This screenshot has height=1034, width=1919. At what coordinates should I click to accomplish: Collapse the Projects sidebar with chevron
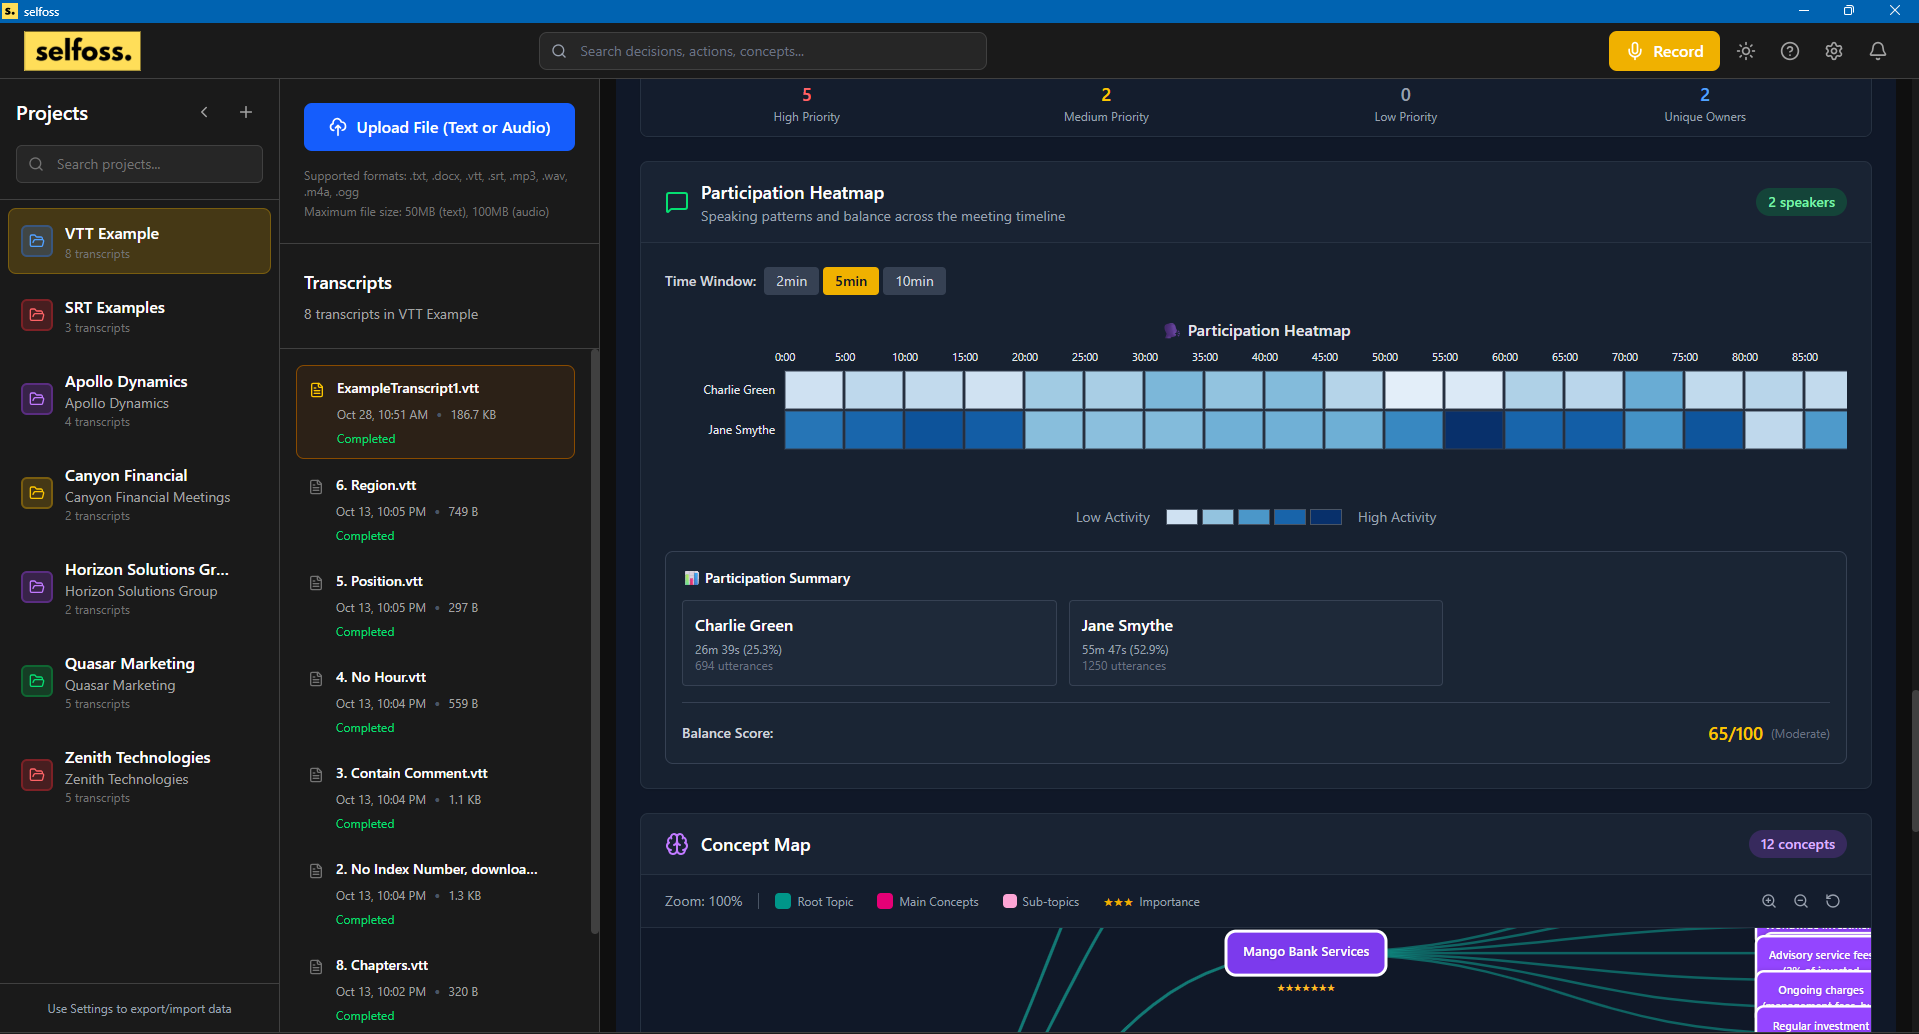[x=204, y=112]
